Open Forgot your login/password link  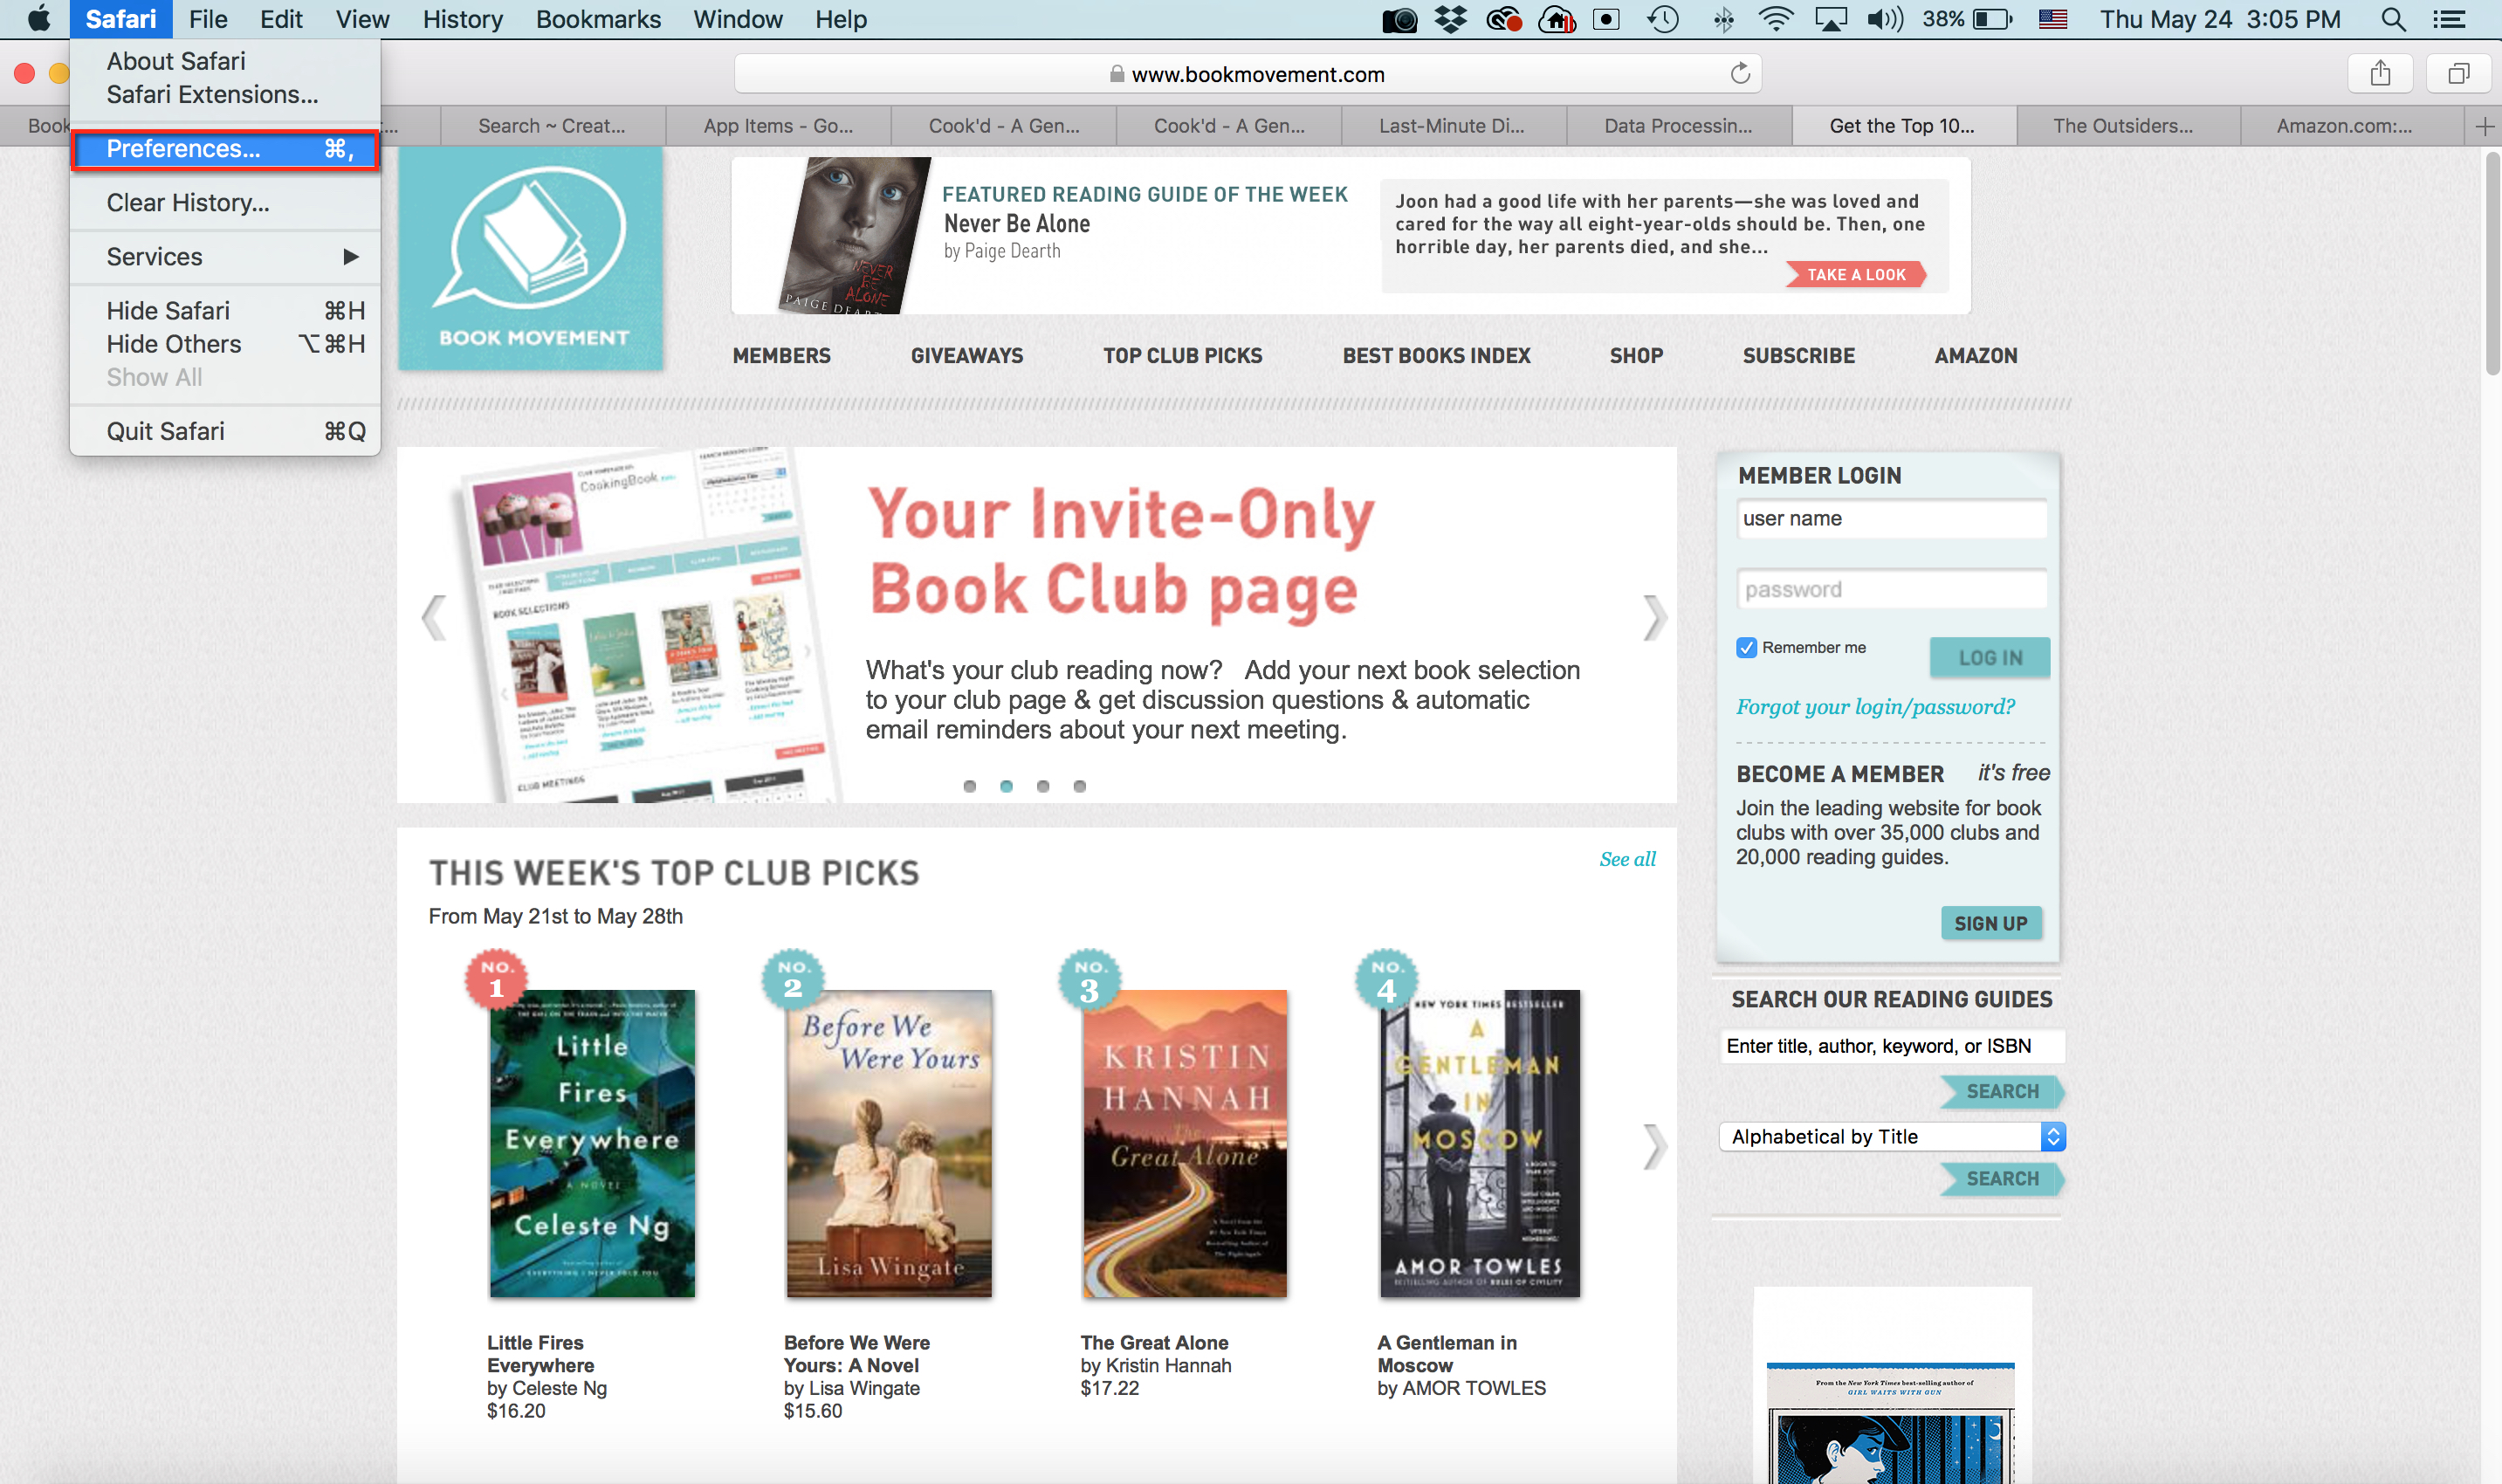(1875, 707)
